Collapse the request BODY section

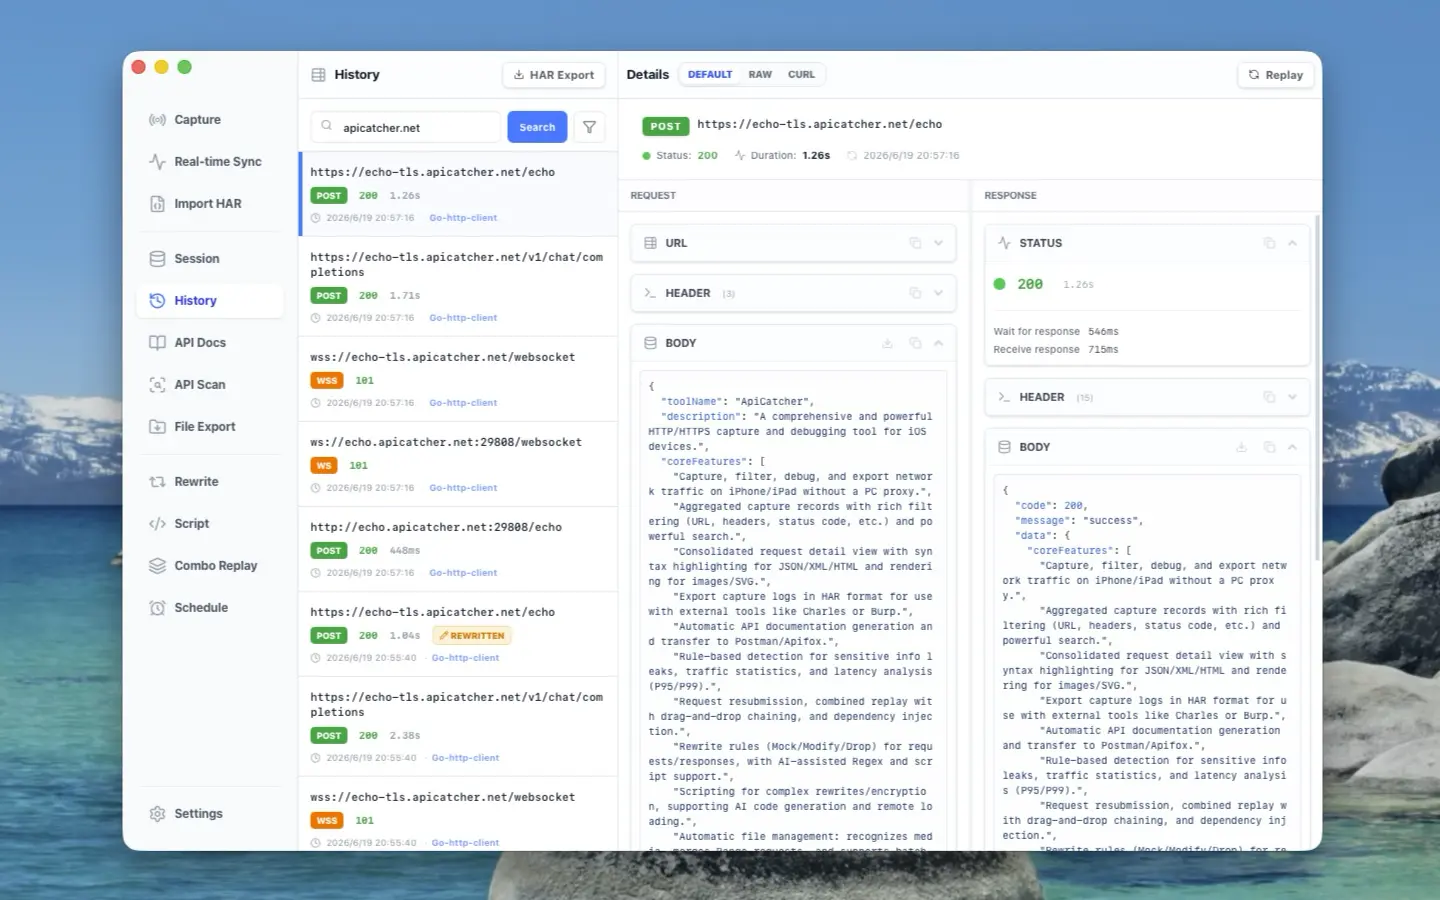click(x=938, y=343)
